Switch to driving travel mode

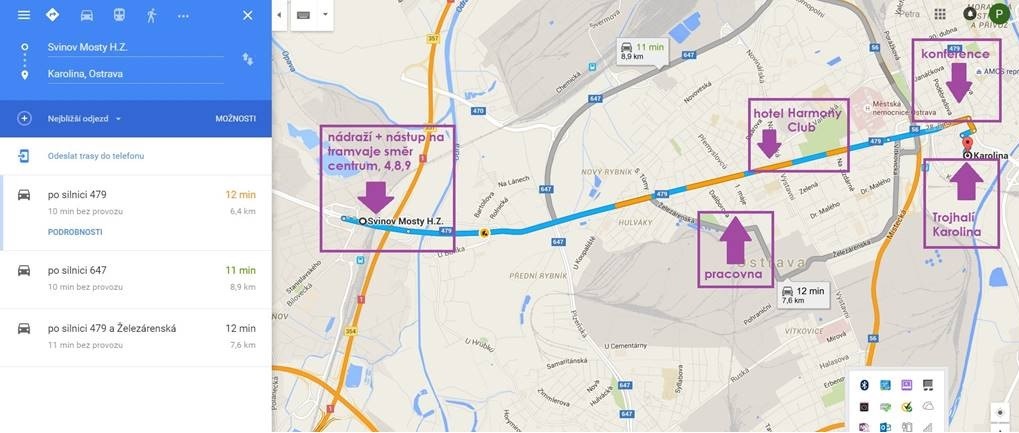coord(86,15)
